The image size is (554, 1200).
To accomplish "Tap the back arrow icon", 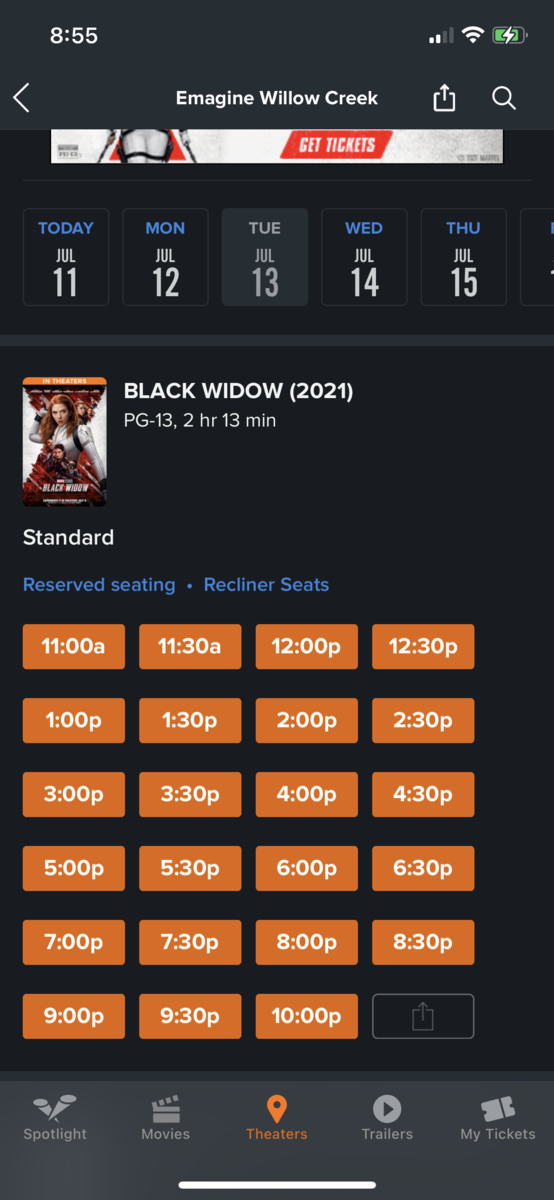I will click(x=22, y=98).
